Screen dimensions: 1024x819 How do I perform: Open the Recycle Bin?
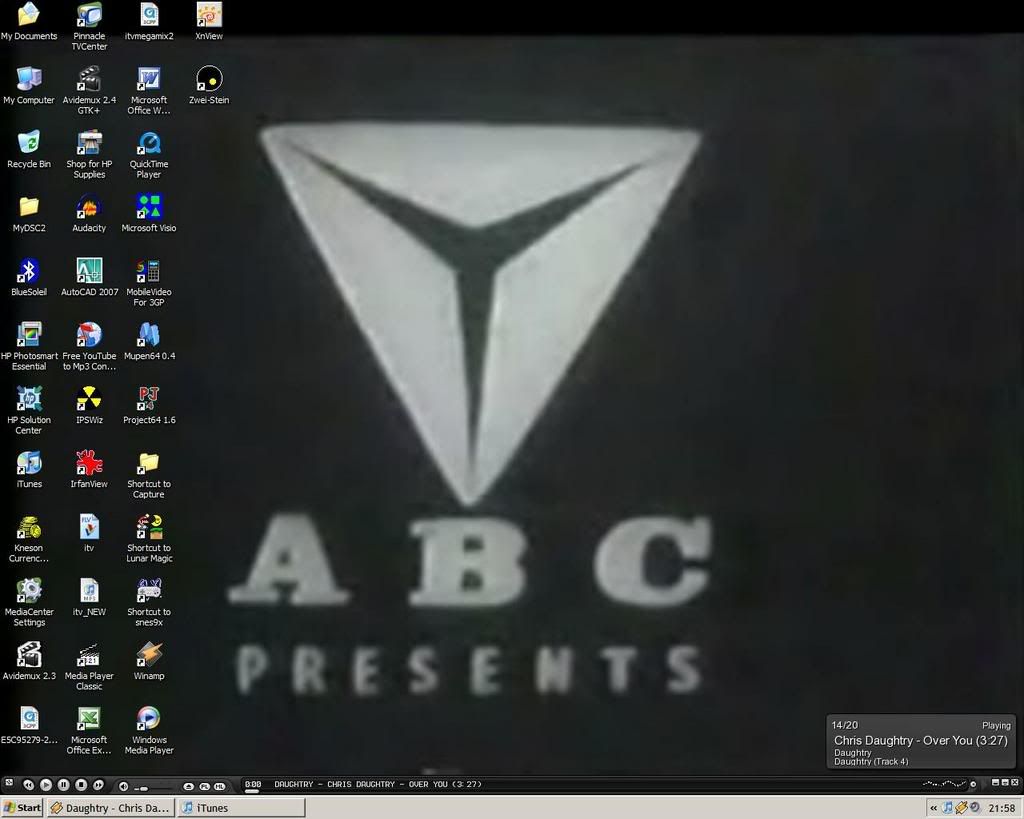29,149
